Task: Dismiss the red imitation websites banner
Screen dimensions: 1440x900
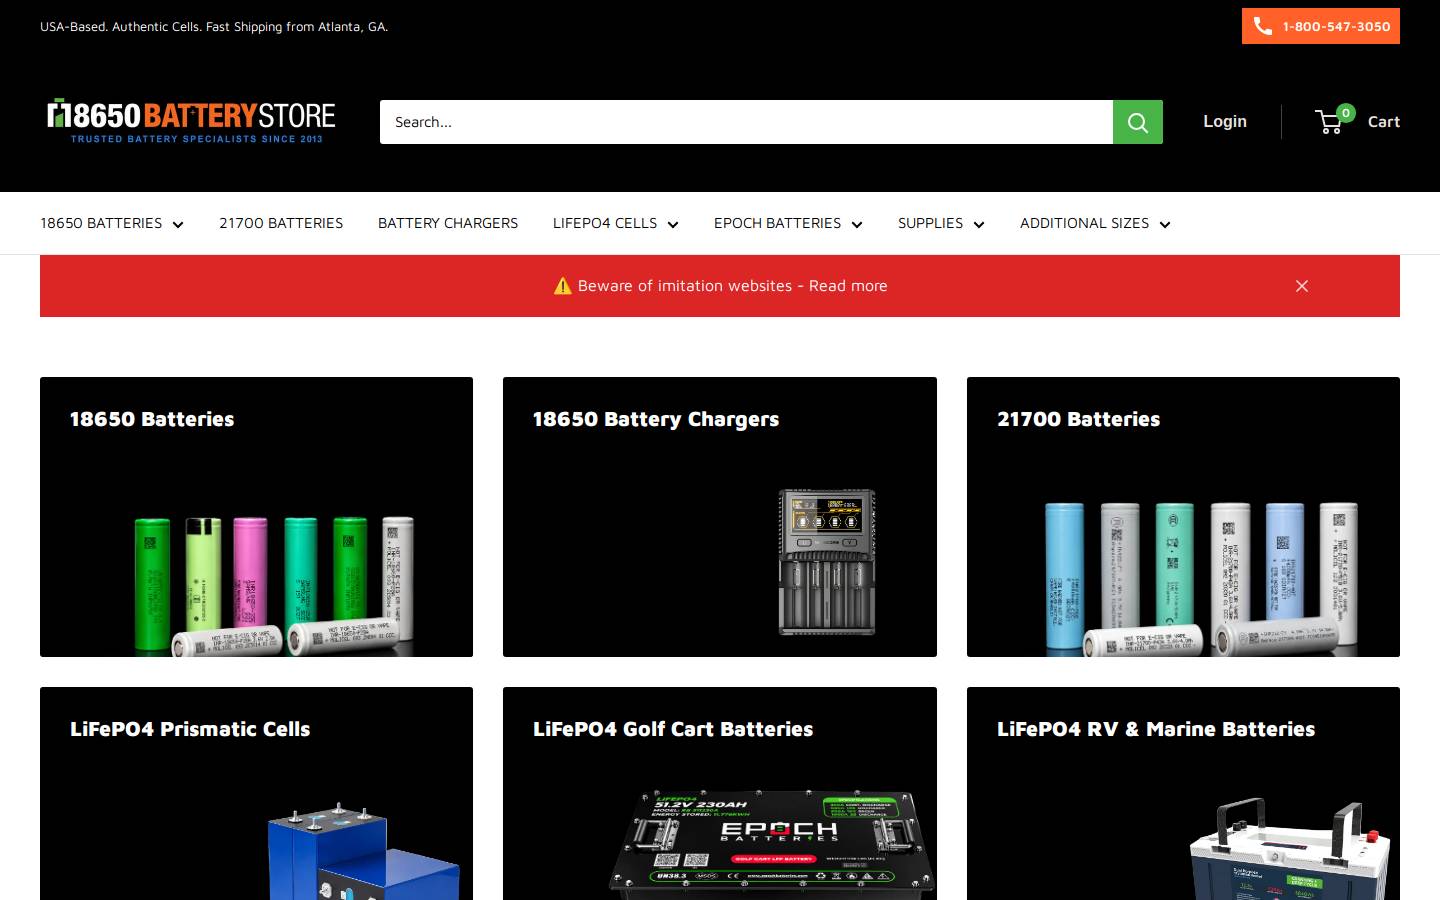Action: coord(1302,286)
